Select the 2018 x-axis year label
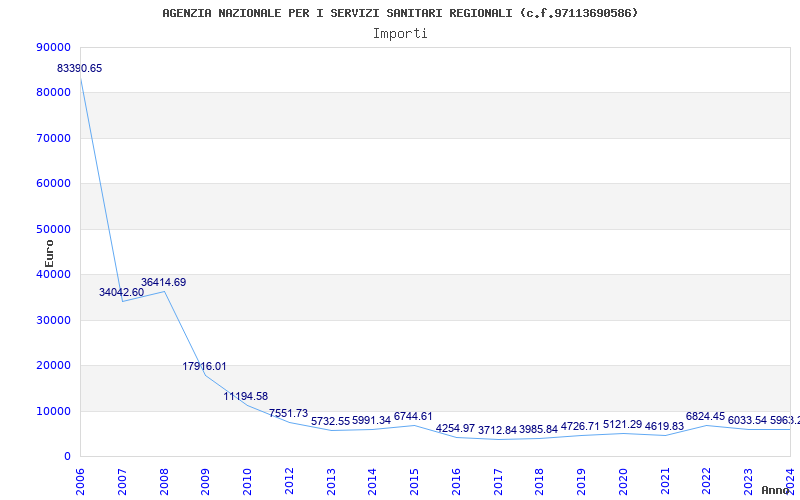This screenshot has height=500, width=800. (539, 482)
